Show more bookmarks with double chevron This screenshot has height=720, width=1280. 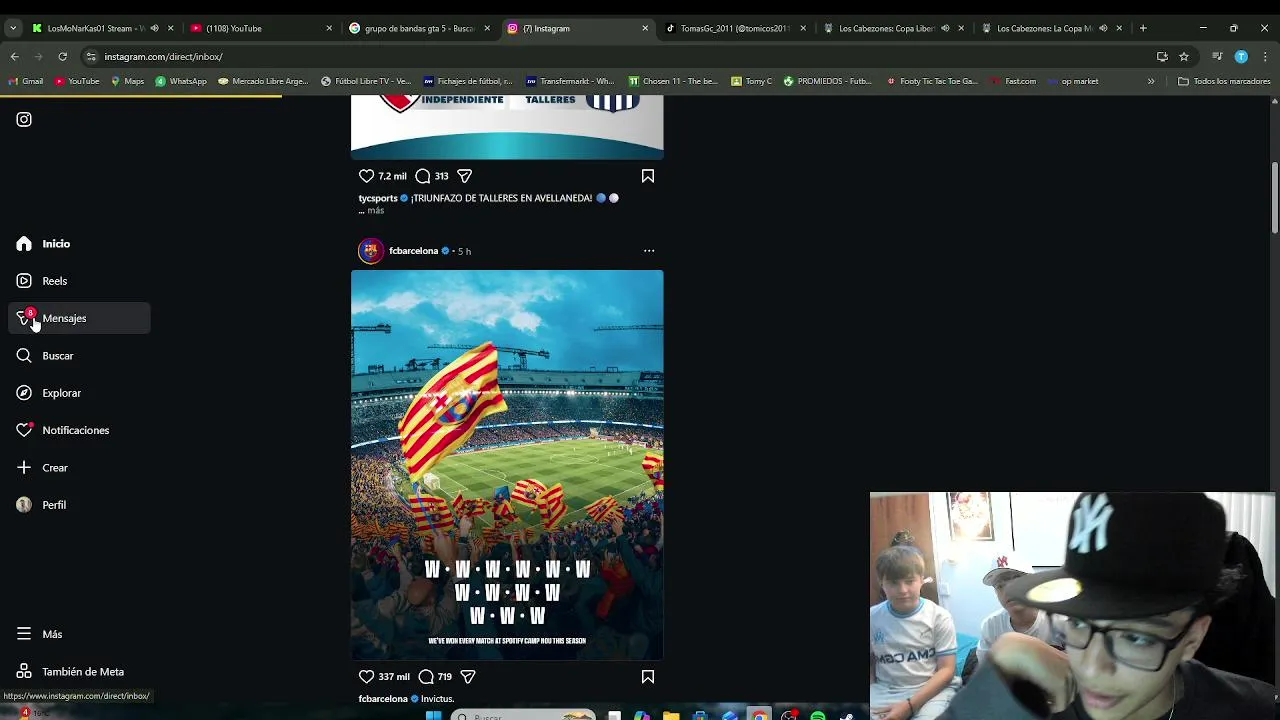point(1151,81)
